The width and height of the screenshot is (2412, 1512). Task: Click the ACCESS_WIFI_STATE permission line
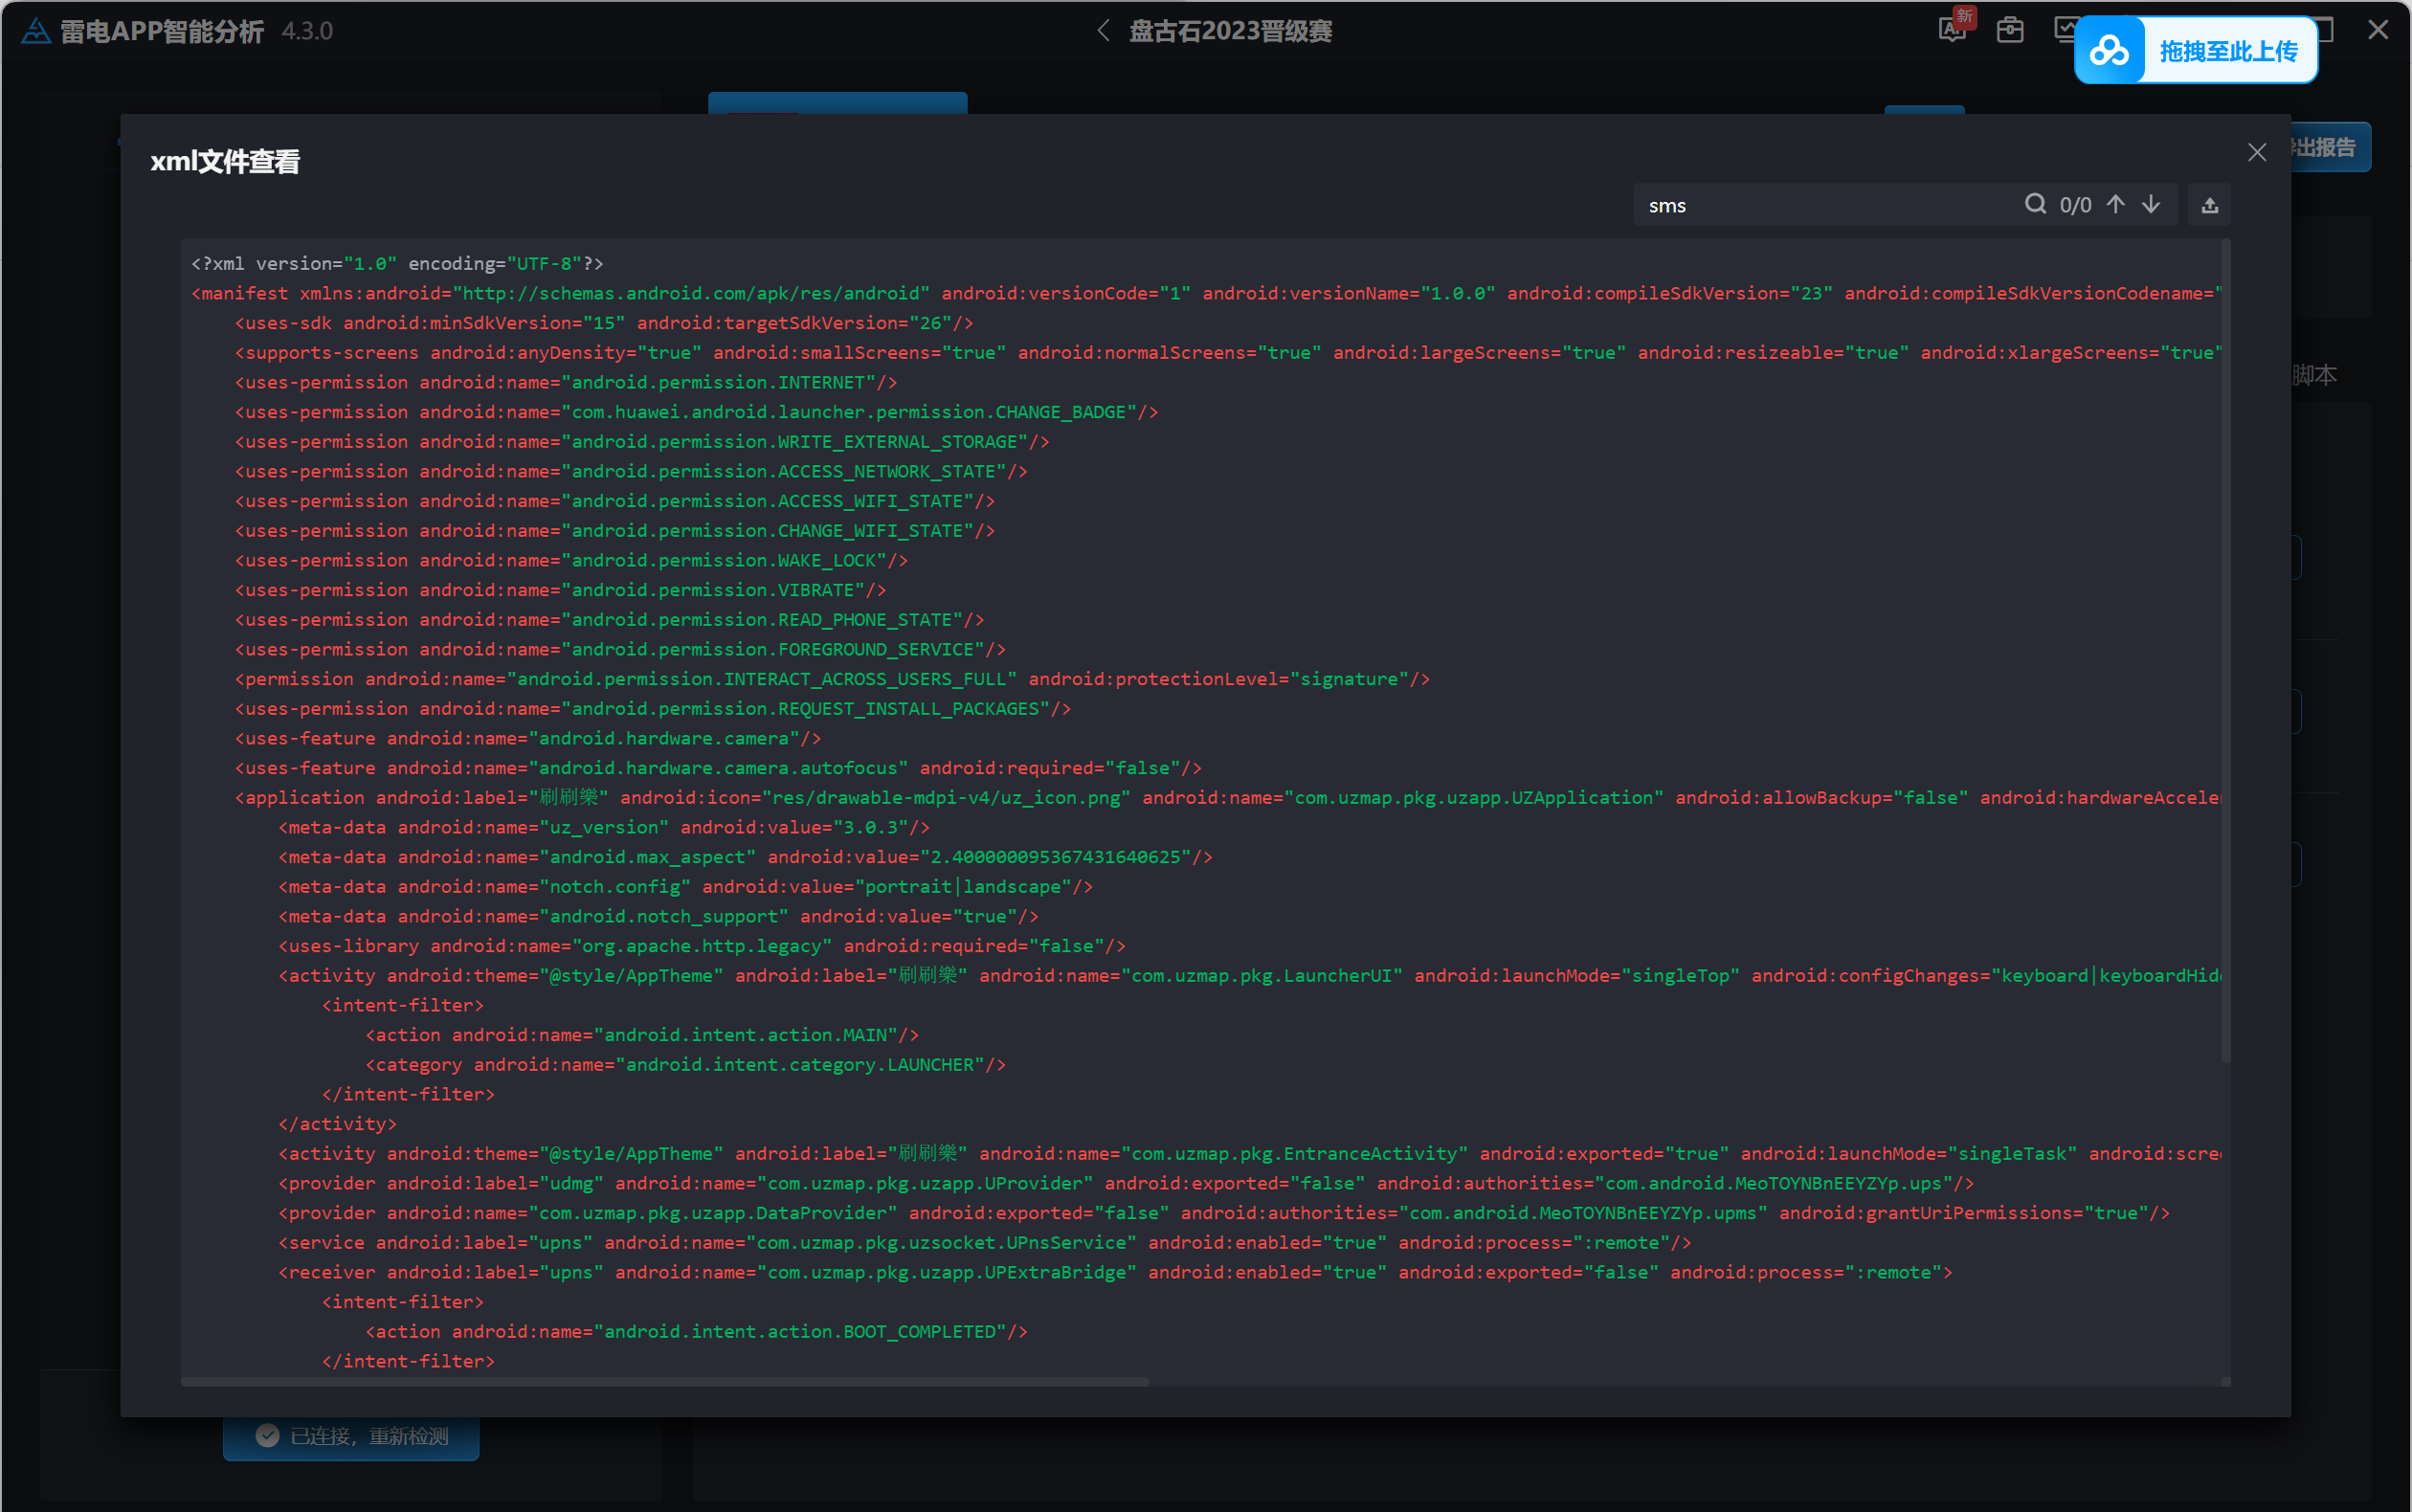pyautogui.click(x=615, y=501)
